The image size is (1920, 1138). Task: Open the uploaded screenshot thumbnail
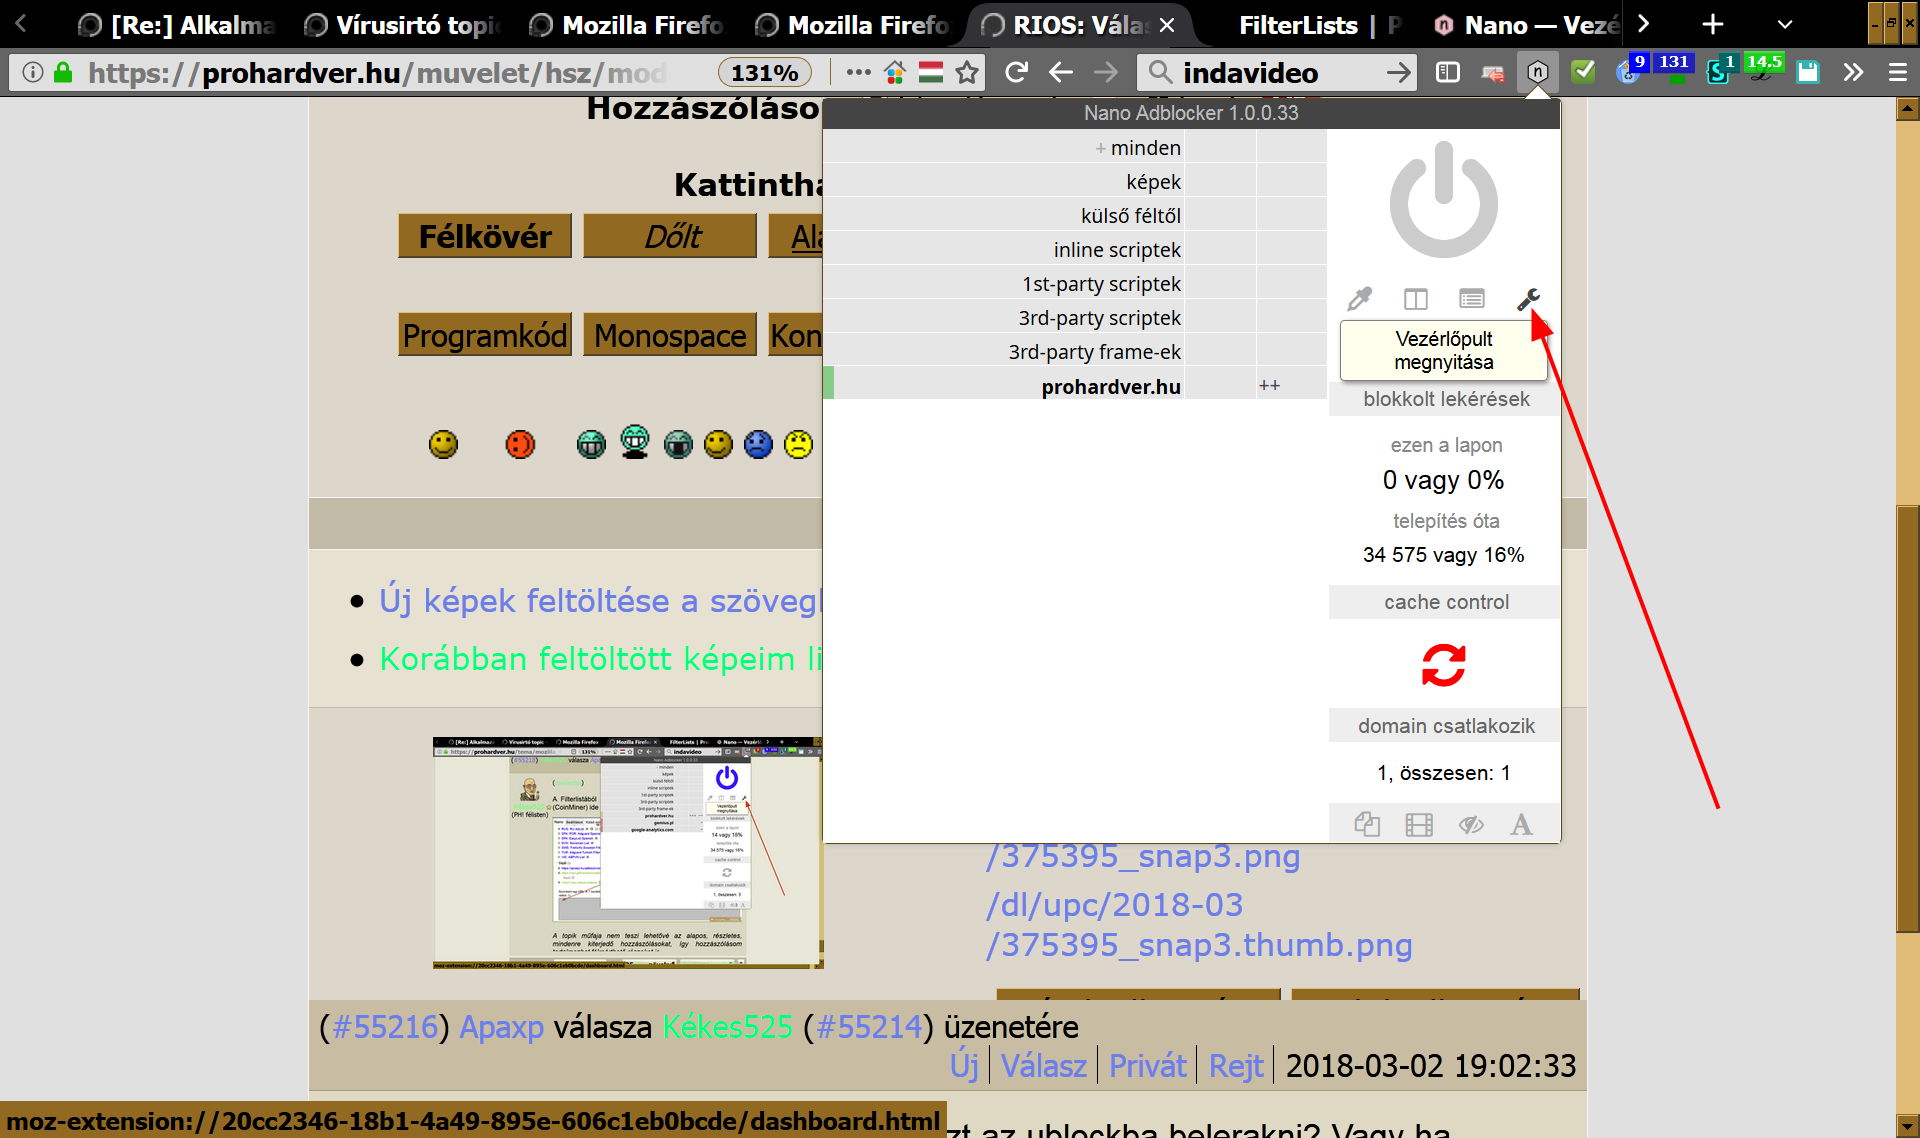(x=628, y=853)
